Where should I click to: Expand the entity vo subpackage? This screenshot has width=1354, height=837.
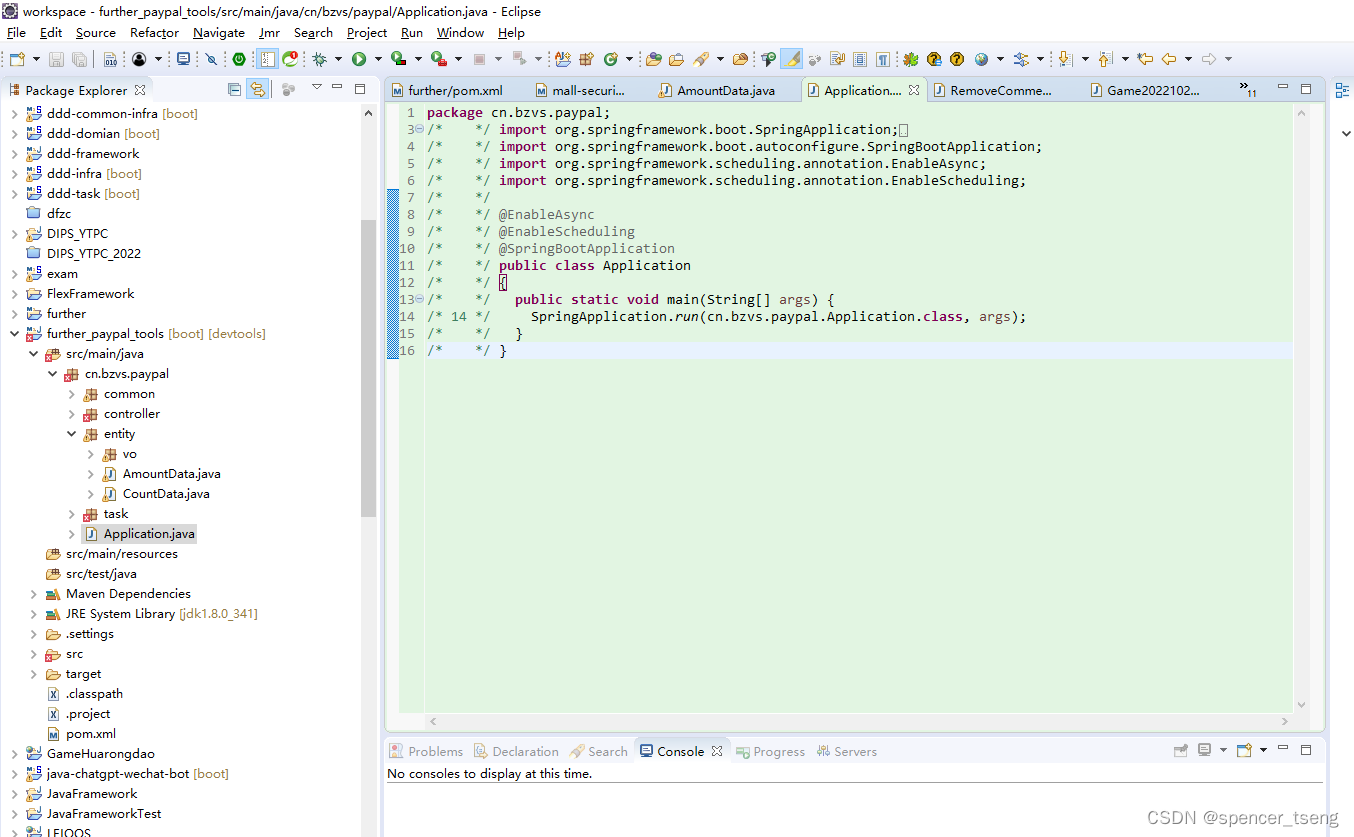(x=90, y=453)
